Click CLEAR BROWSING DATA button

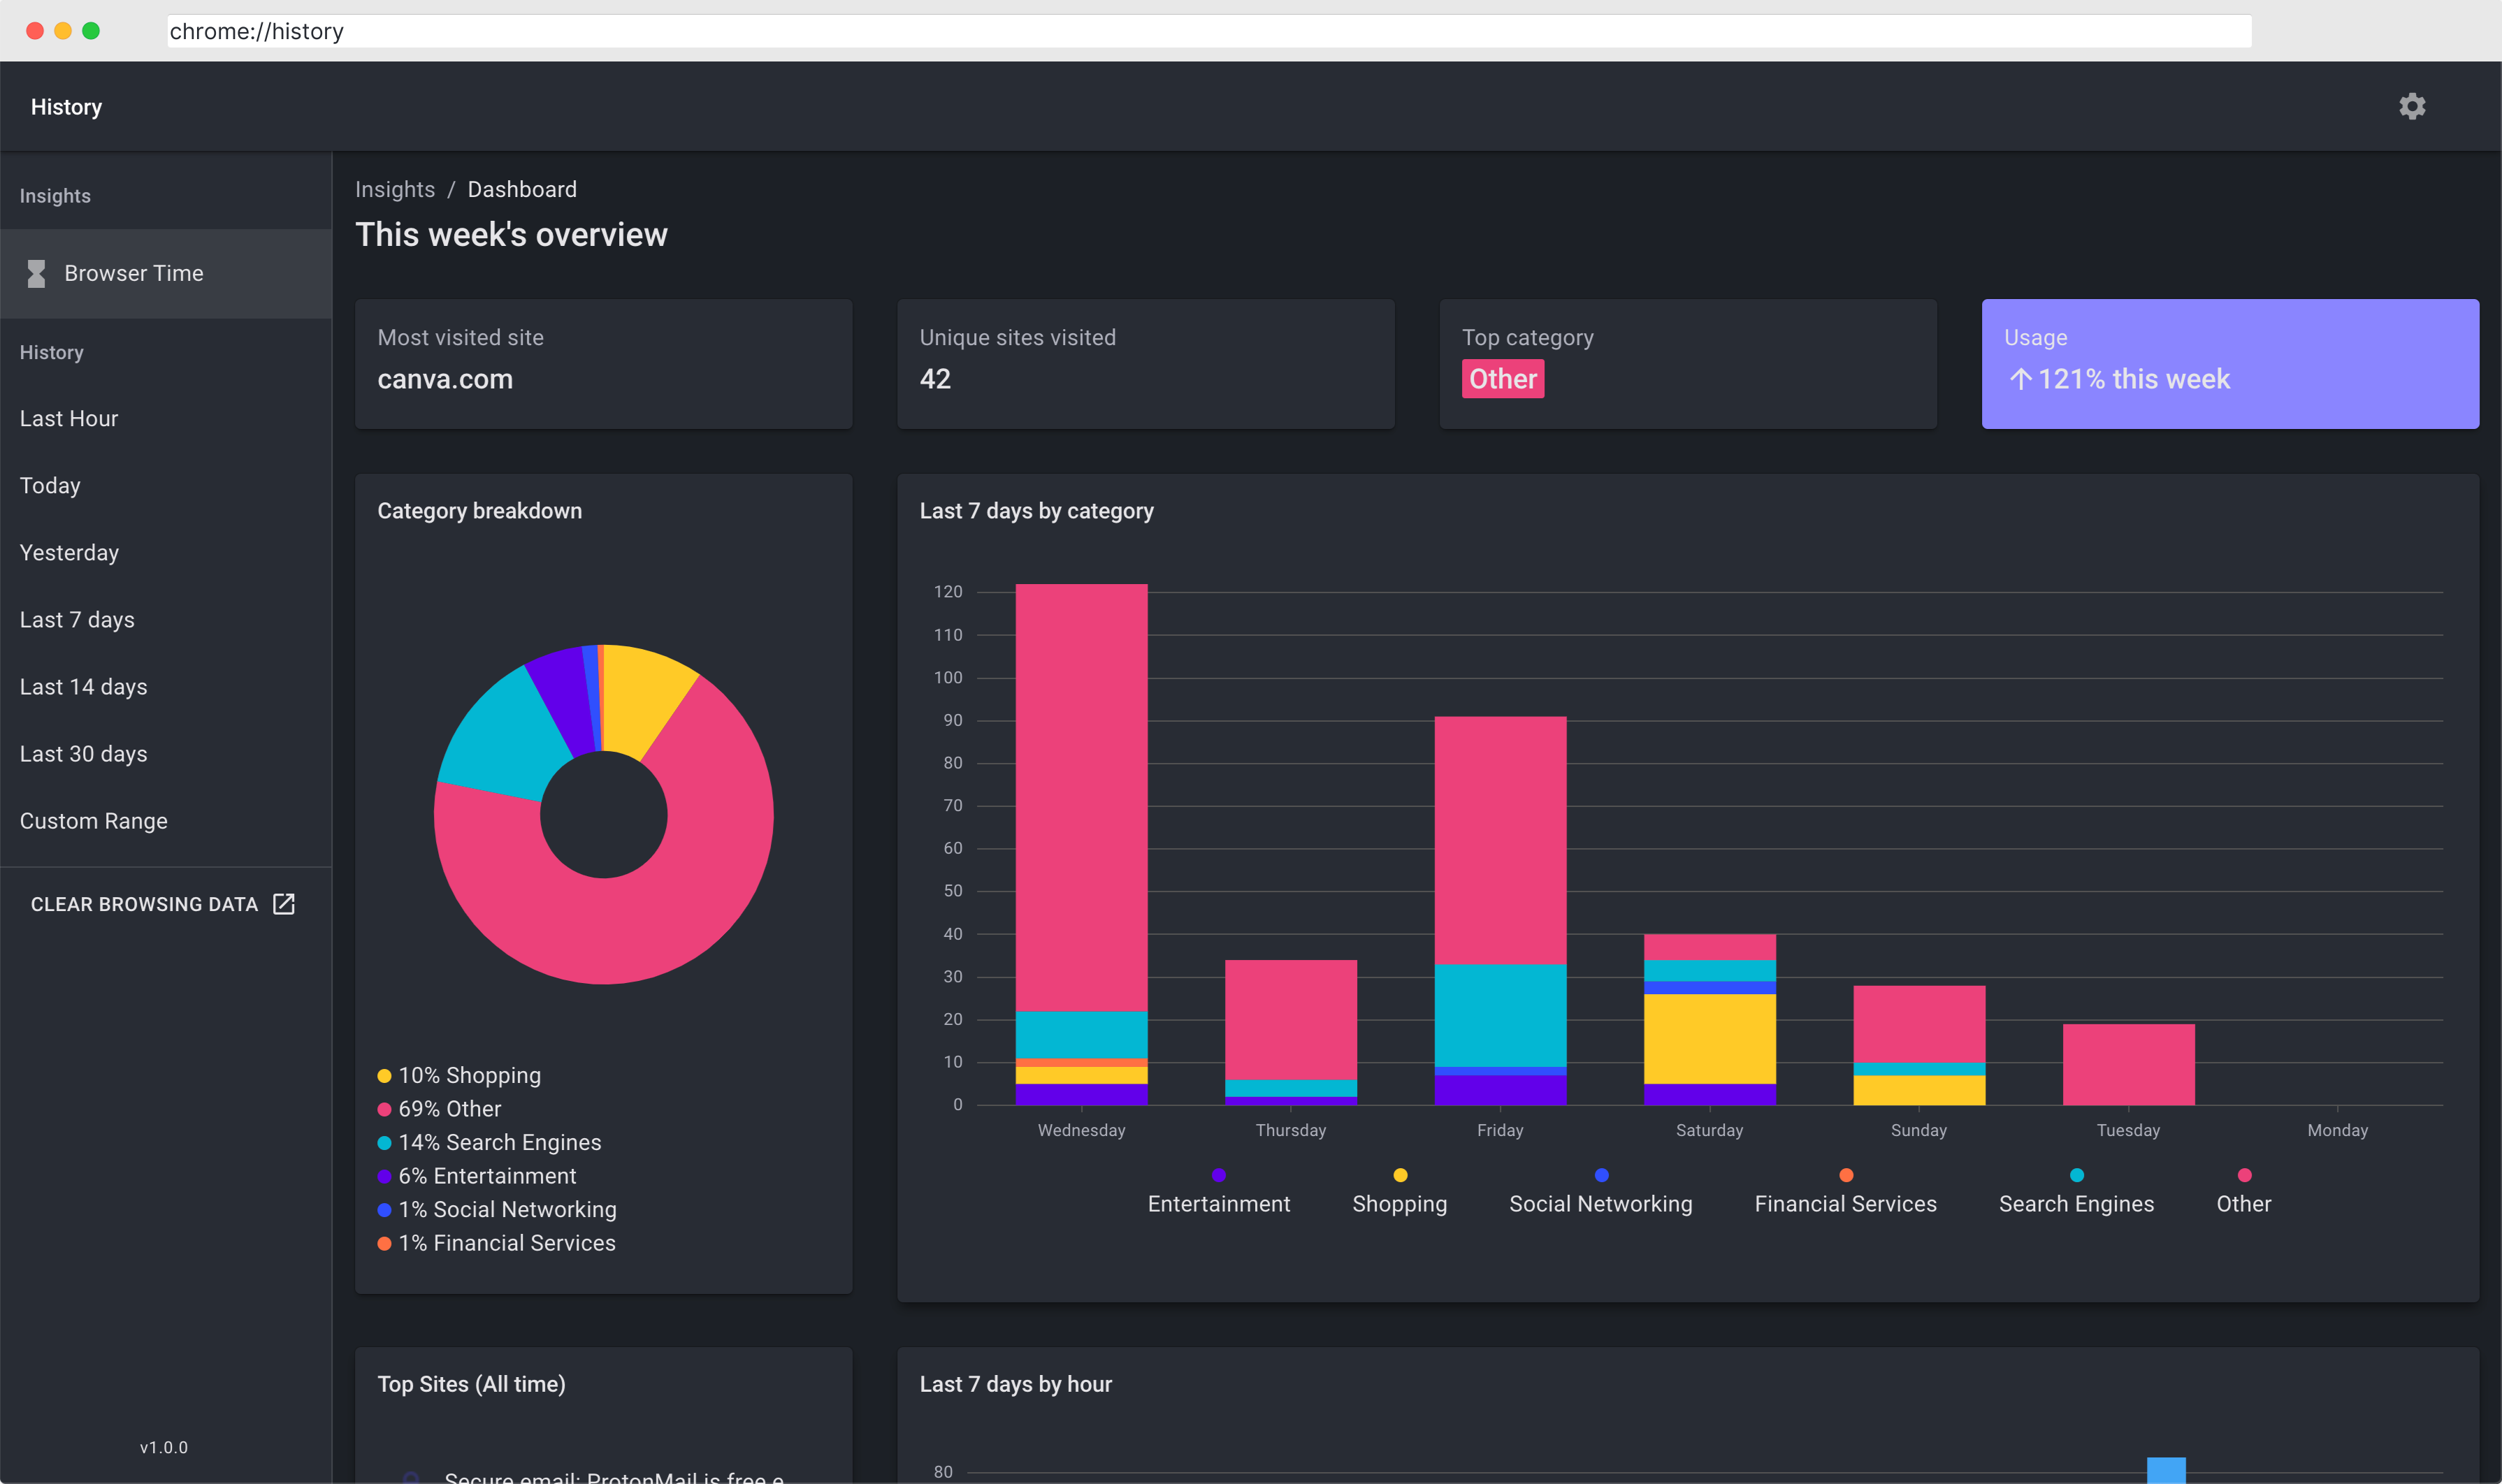pyautogui.click(x=163, y=904)
